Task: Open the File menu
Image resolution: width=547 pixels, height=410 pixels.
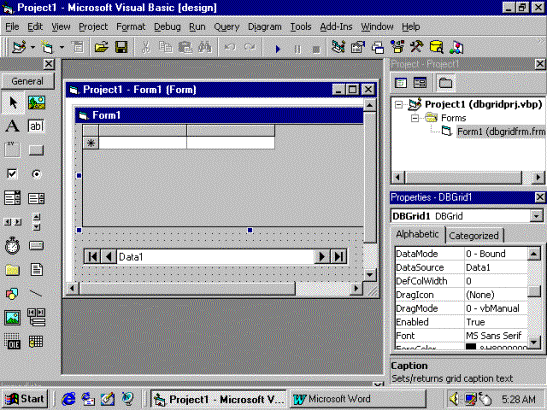Action: (12, 27)
